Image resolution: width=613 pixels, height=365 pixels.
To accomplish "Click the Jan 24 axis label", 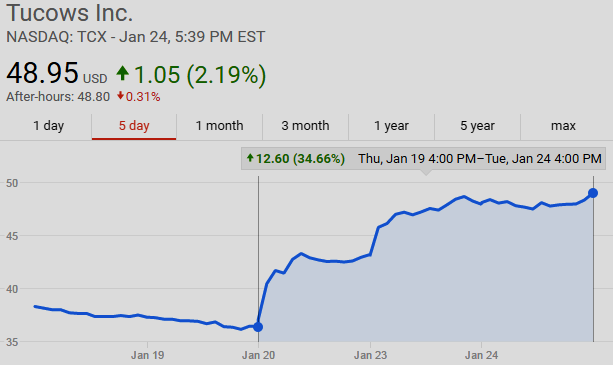I will pos(481,355).
